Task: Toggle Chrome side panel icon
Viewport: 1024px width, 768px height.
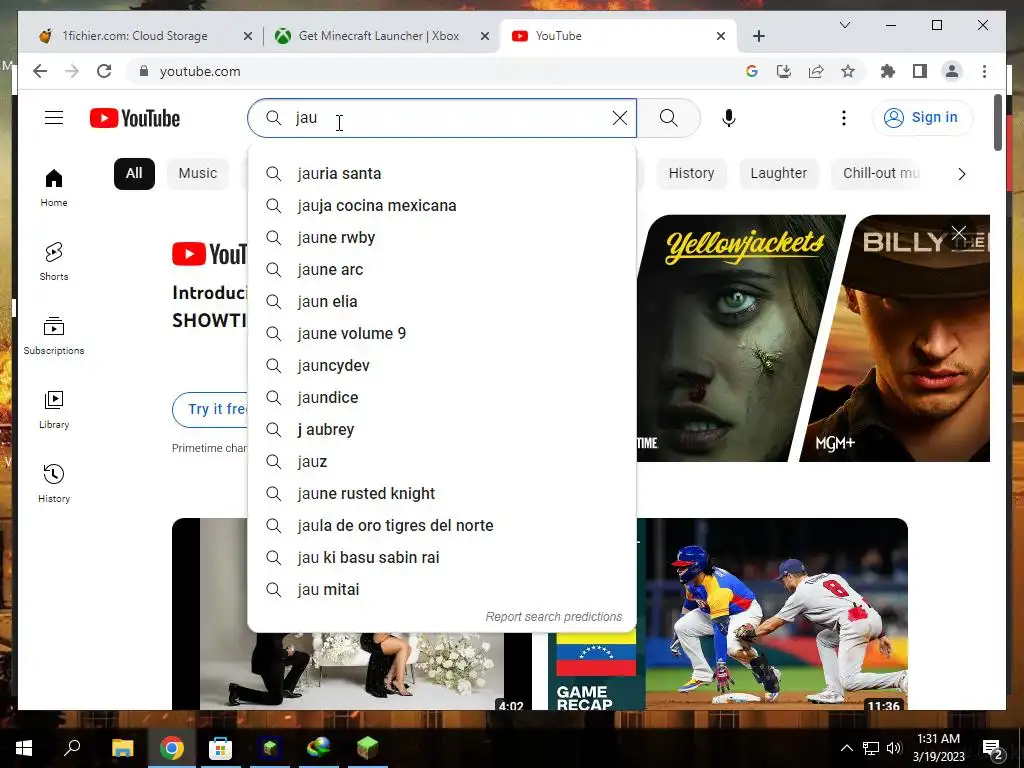Action: point(920,71)
